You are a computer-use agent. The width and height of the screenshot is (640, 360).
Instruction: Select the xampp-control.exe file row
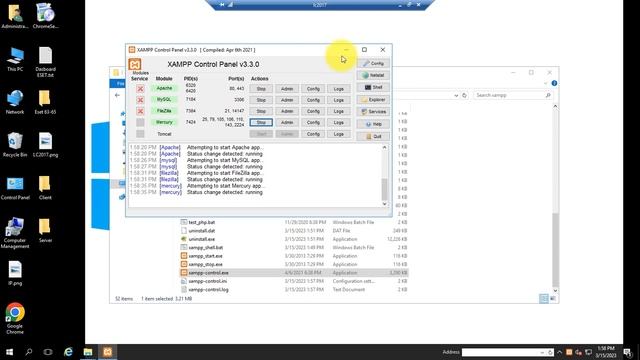(294, 273)
